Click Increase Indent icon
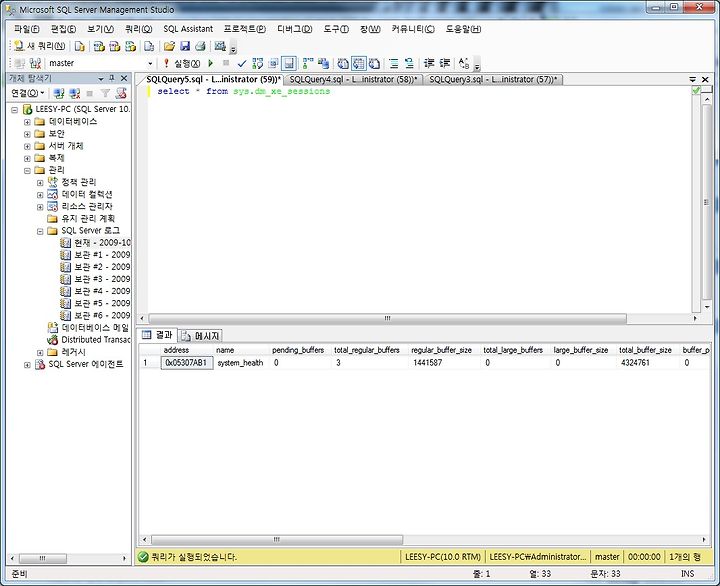Screen dimensions: 720x586 point(444,63)
